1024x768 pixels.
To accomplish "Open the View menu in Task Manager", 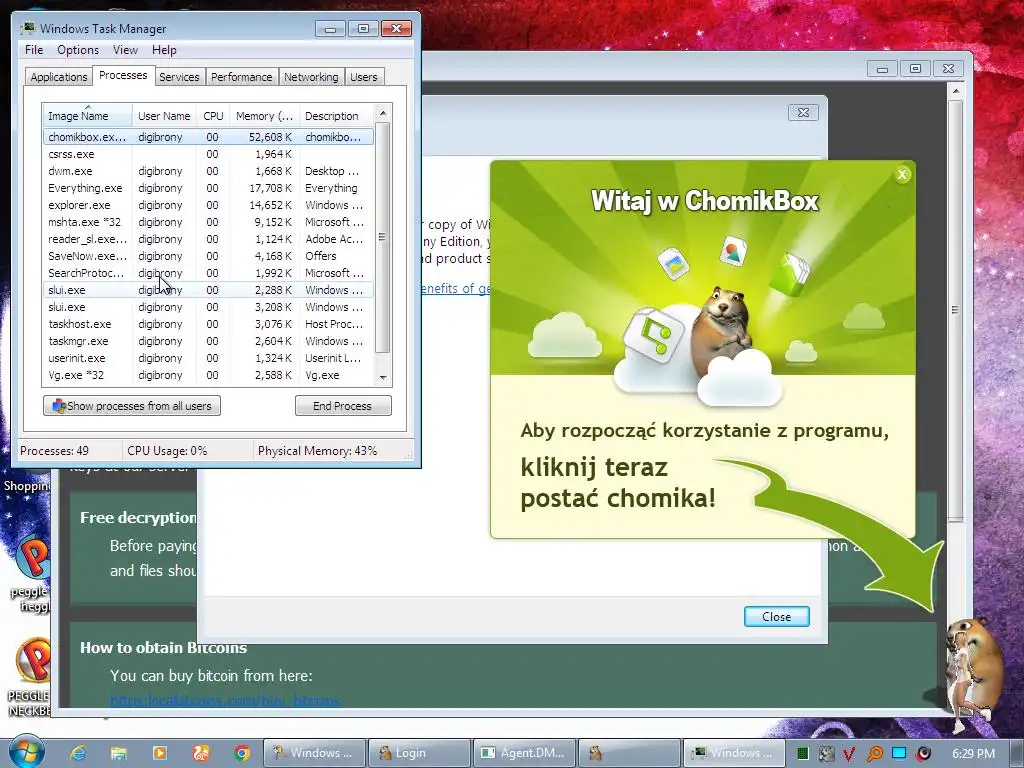I will tap(125, 50).
